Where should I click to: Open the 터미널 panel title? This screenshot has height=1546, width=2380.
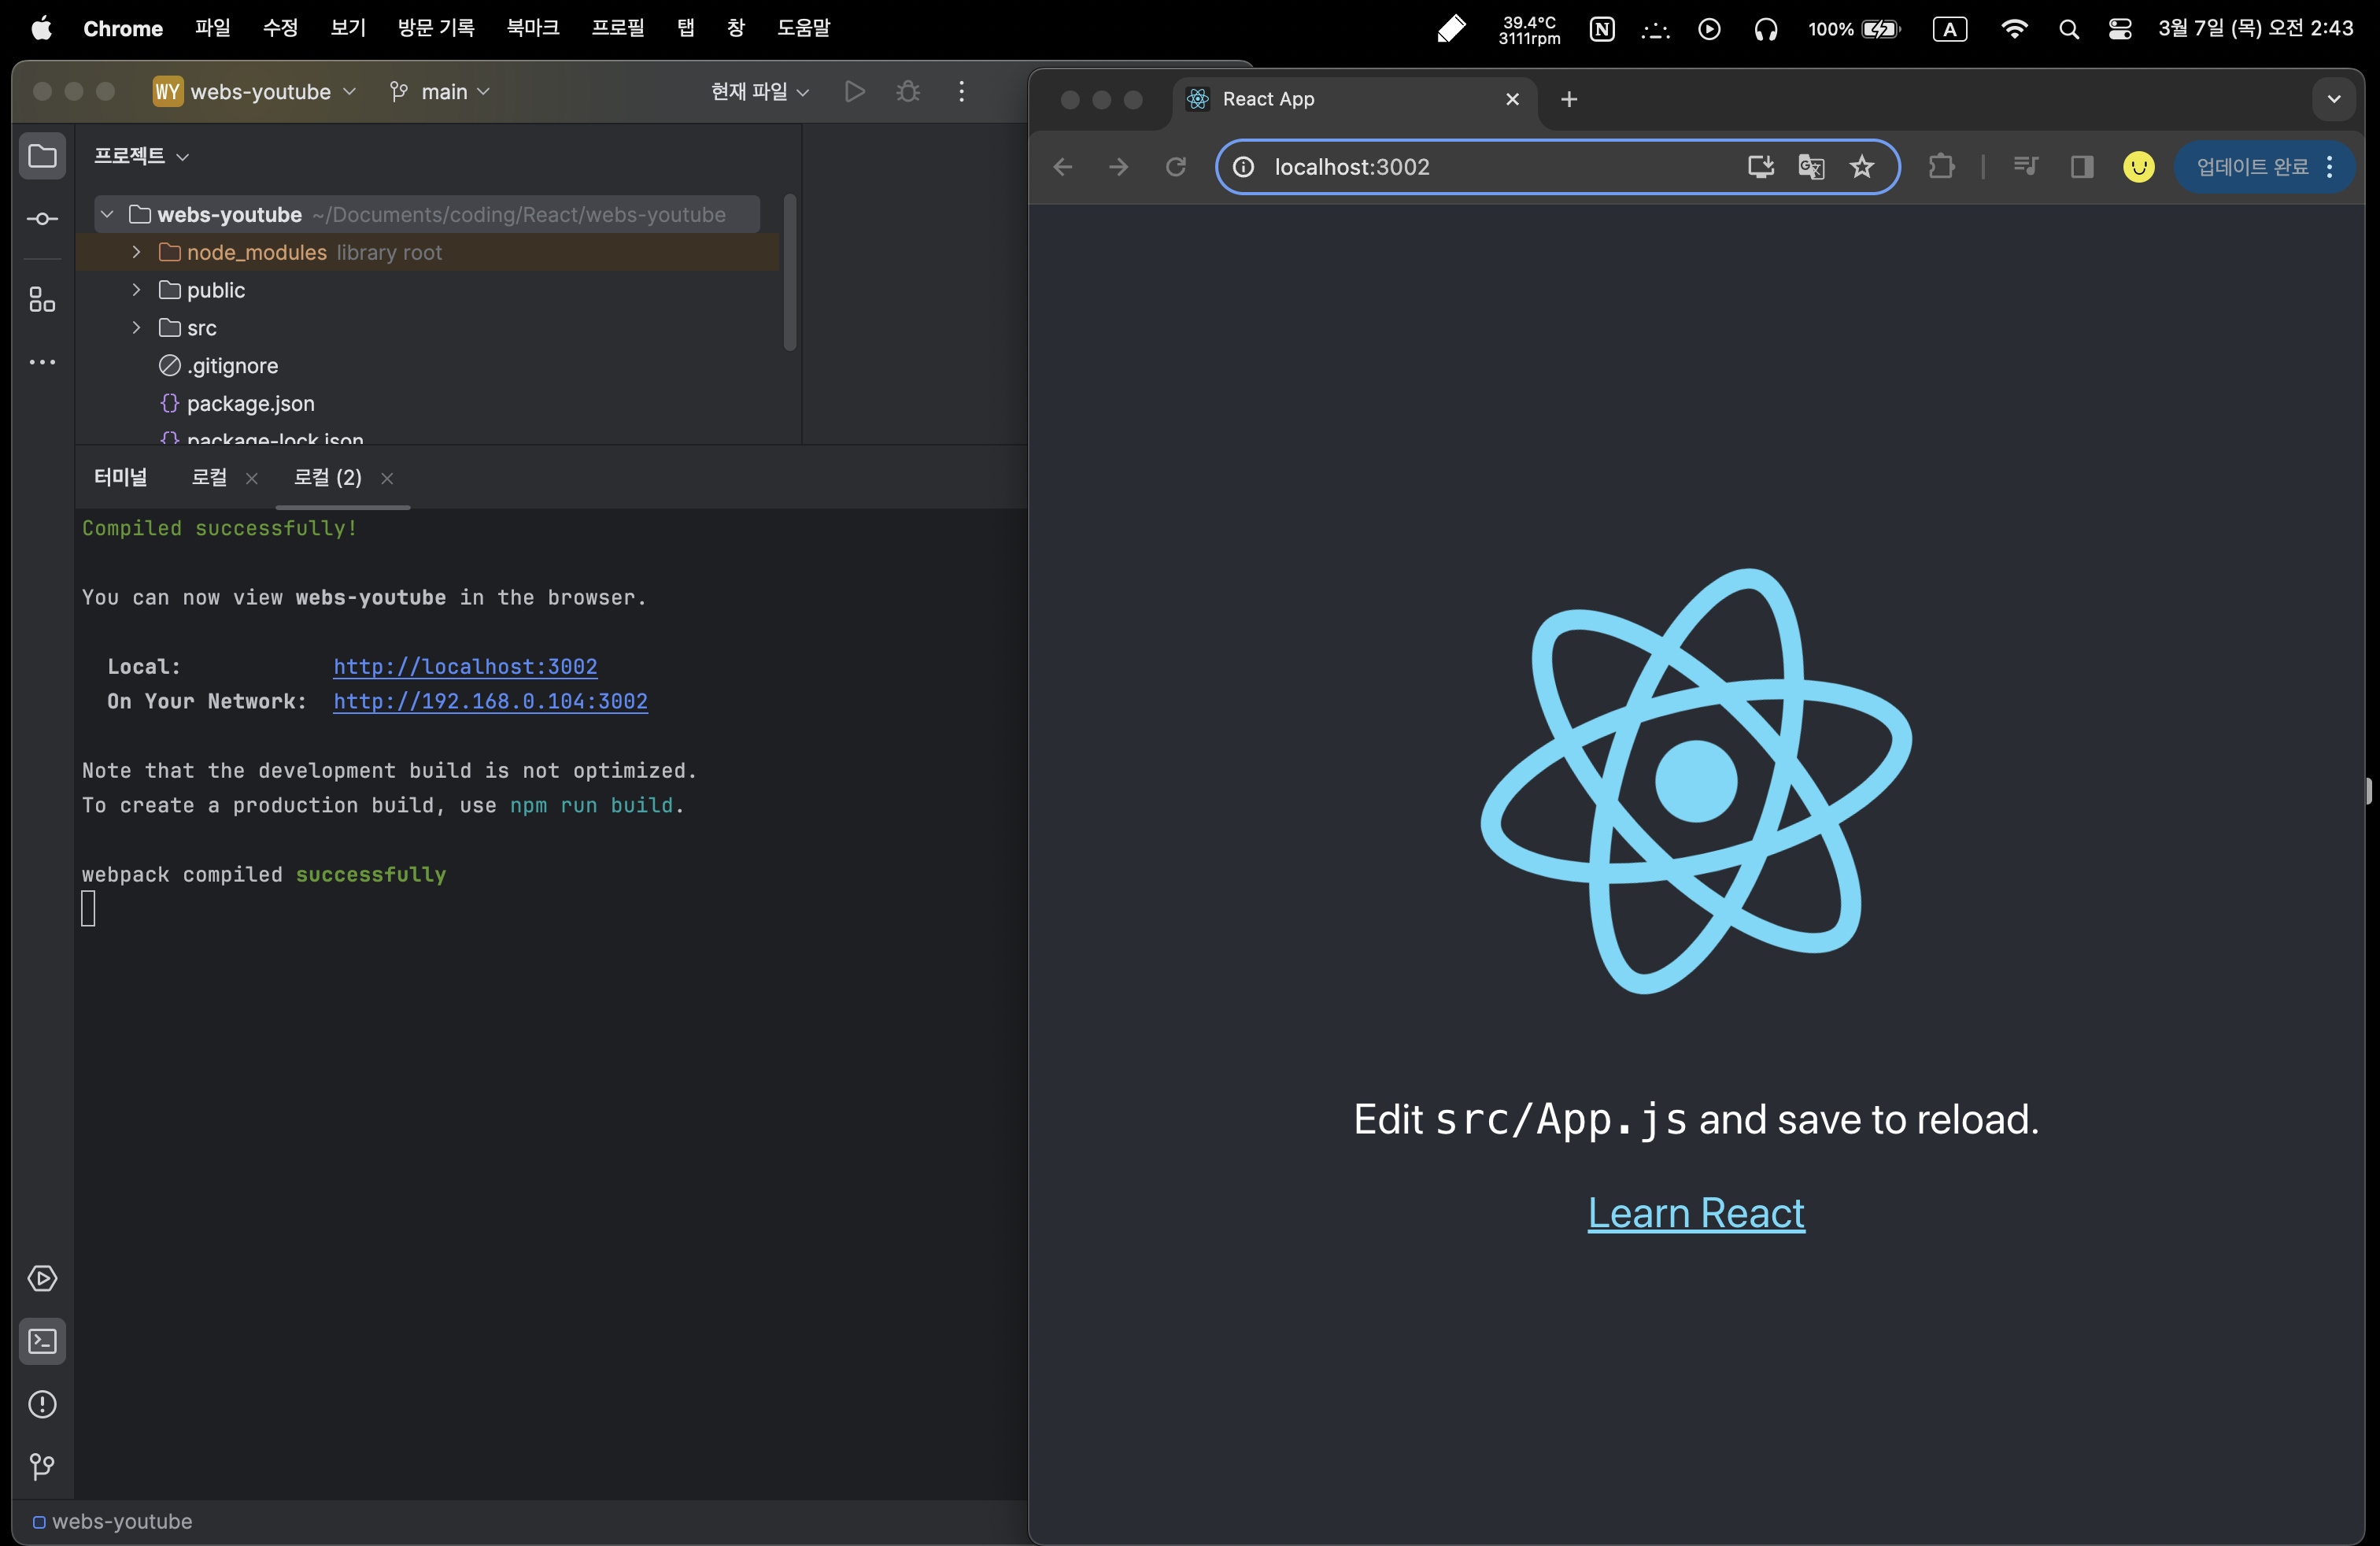click(120, 478)
